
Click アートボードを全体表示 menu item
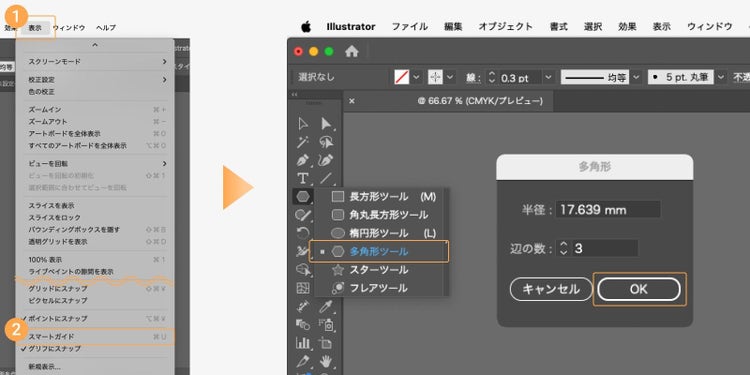(x=95, y=133)
